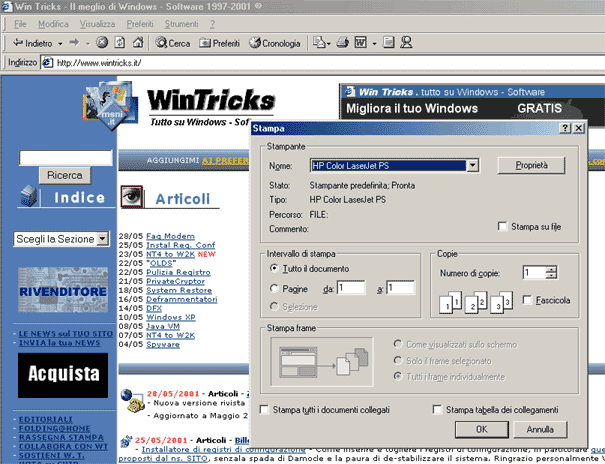Viewport: 605px width, 464px height.
Task: Click the globe telephone icon beside 28/05/2001
Action: (x=132, y=400)
